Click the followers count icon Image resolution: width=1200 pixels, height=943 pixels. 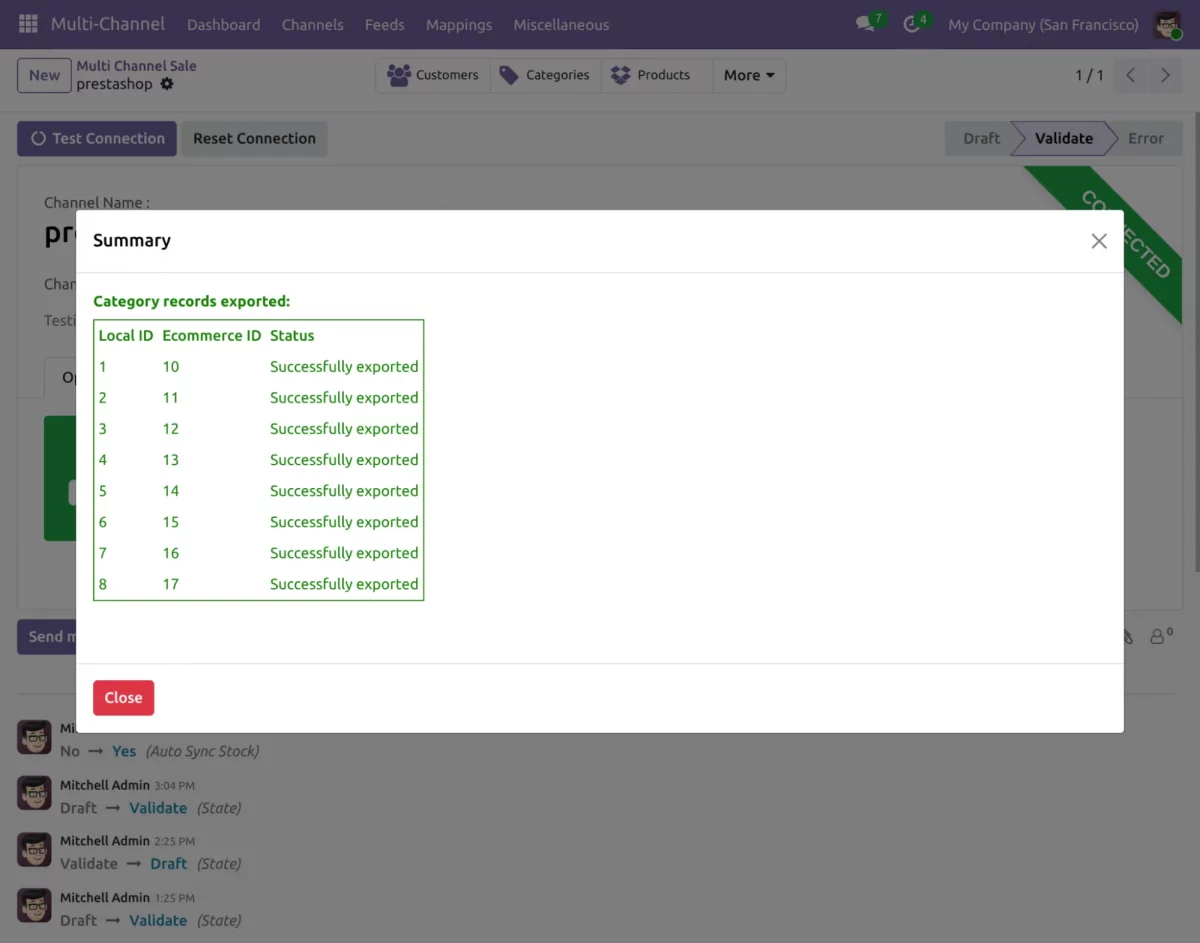(x=1161, y=636)
